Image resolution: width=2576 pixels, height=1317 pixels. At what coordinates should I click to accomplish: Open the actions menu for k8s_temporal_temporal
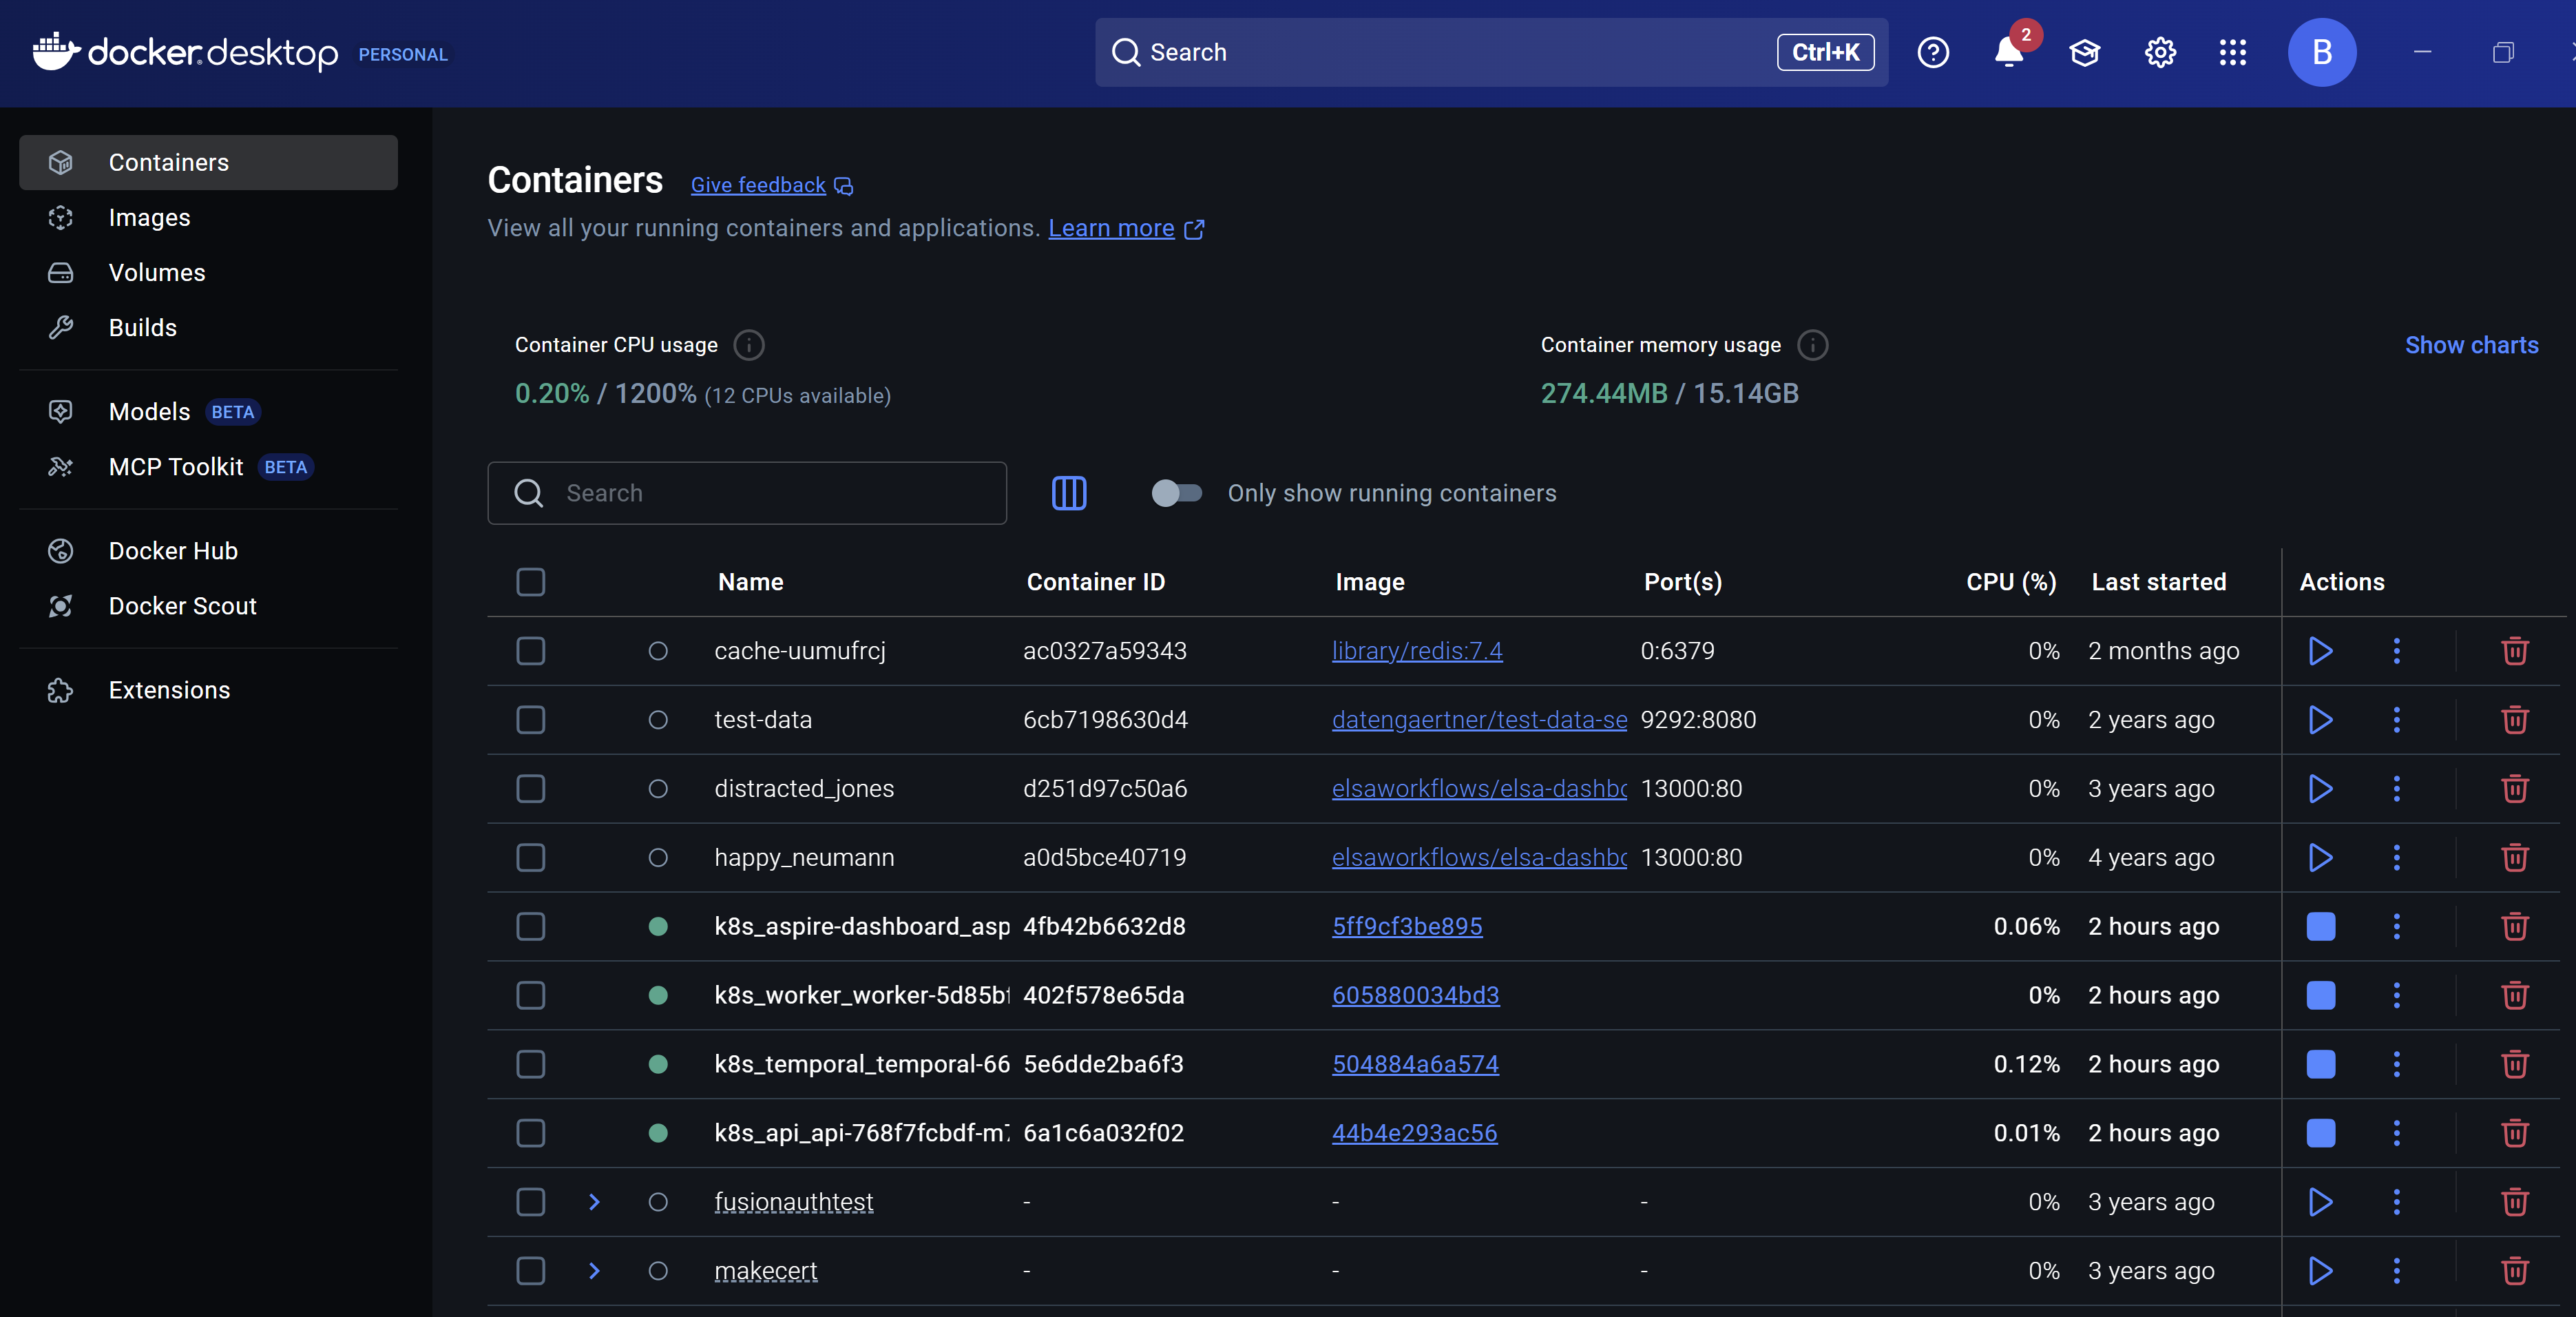coord(2396,1064)
